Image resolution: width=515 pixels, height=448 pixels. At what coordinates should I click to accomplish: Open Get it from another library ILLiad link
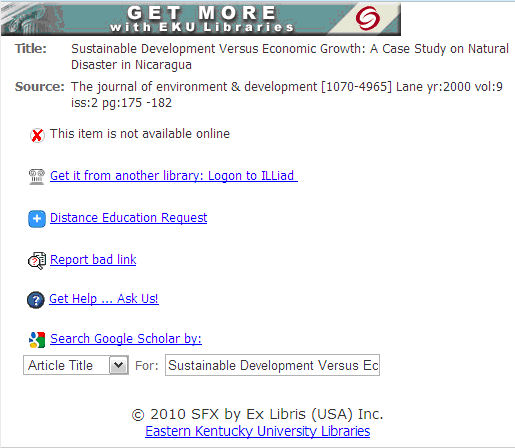(x=174, y=176)
